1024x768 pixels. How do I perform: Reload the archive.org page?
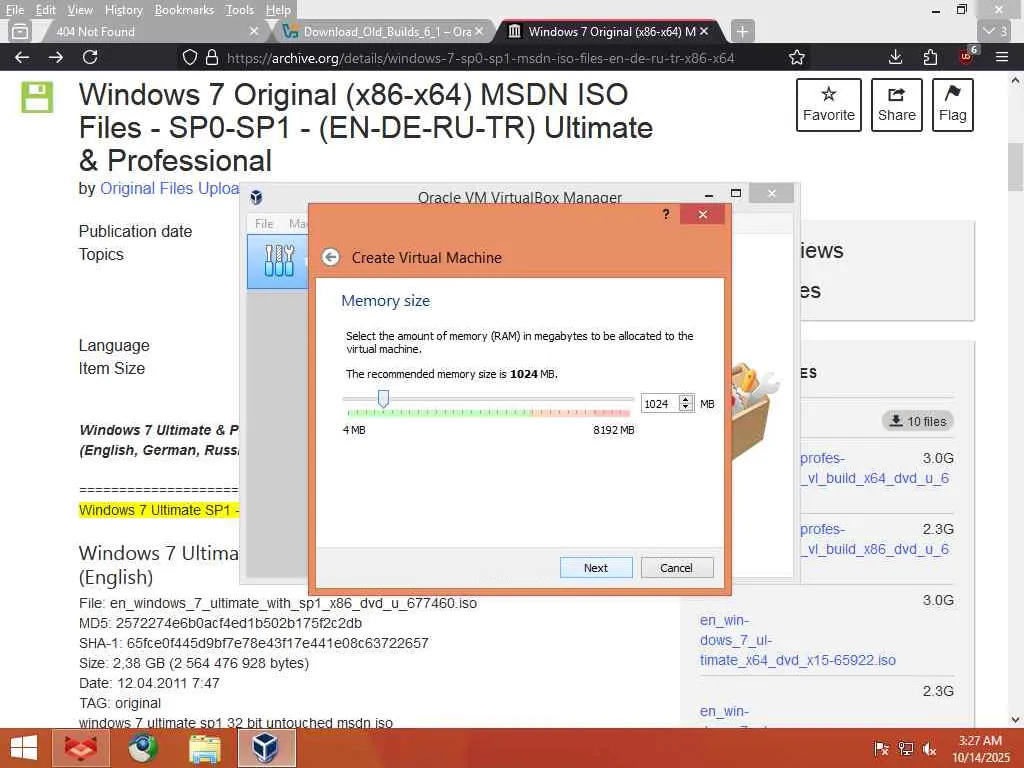(x=90, y=57)
